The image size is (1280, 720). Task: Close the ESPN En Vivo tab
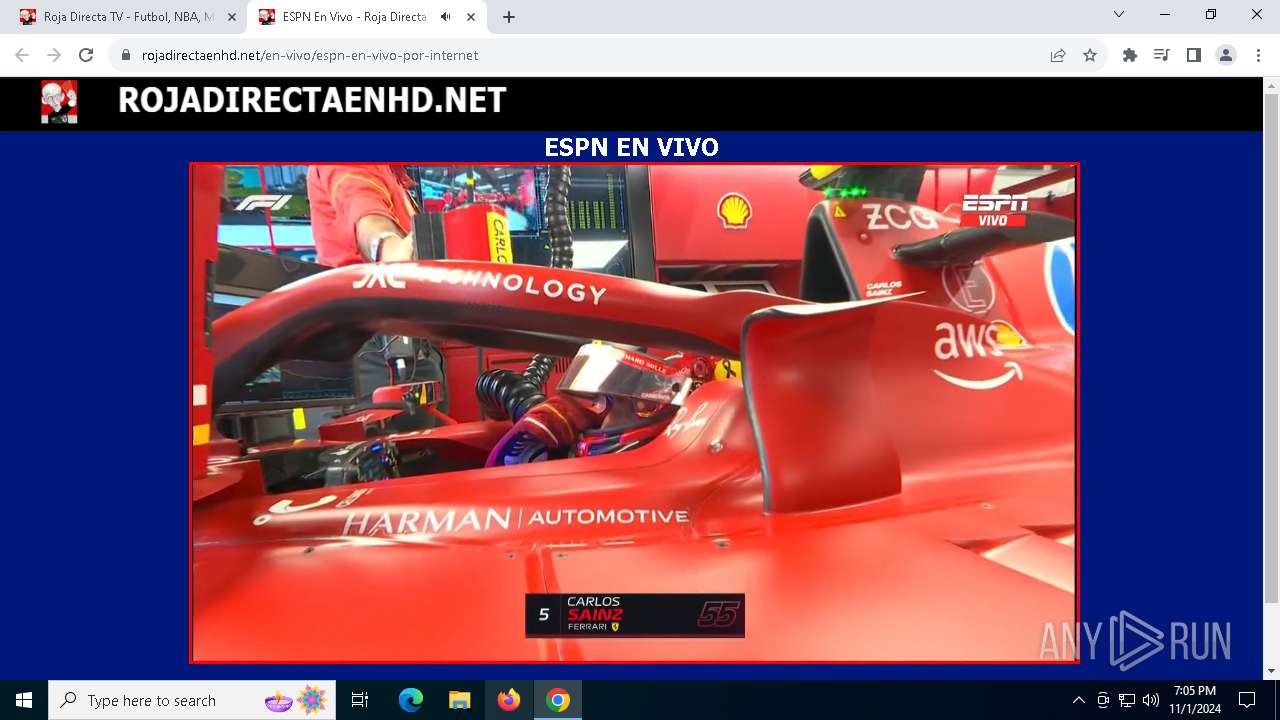tap(471, 17)
